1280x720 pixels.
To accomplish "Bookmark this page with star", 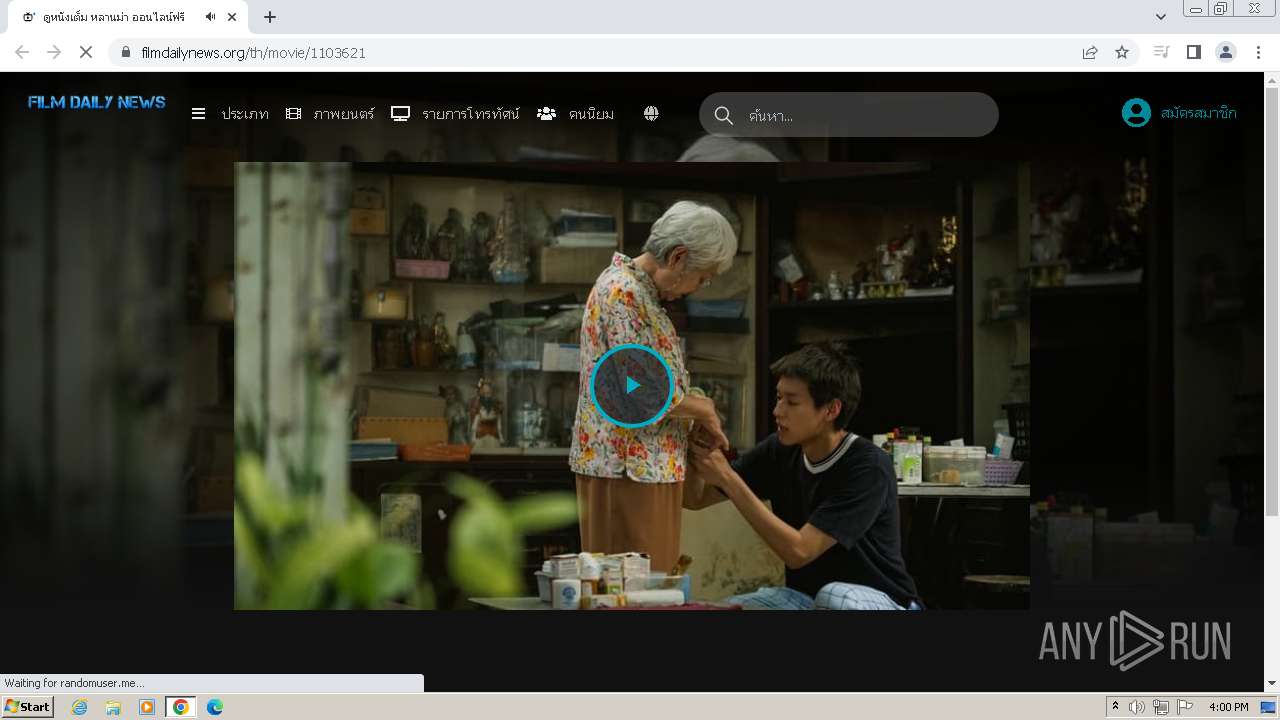I will [x=1122, y=52].
